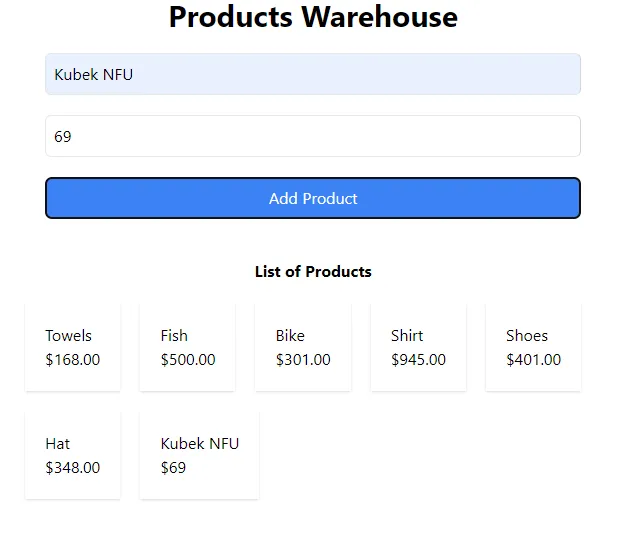The height and width of the screenshot is (541, 632).
Task: Click the $301.00 price under Bike
Action: [x=303, y=360]
